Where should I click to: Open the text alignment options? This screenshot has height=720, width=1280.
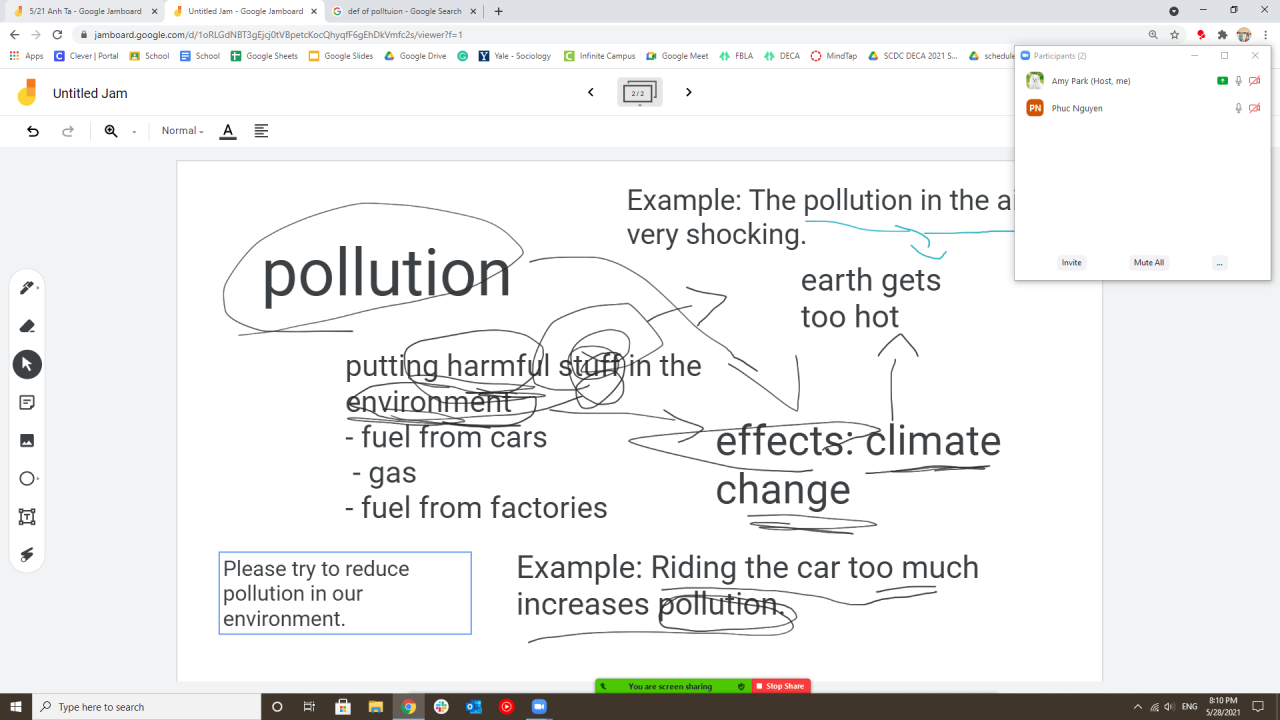pos(261,131)
